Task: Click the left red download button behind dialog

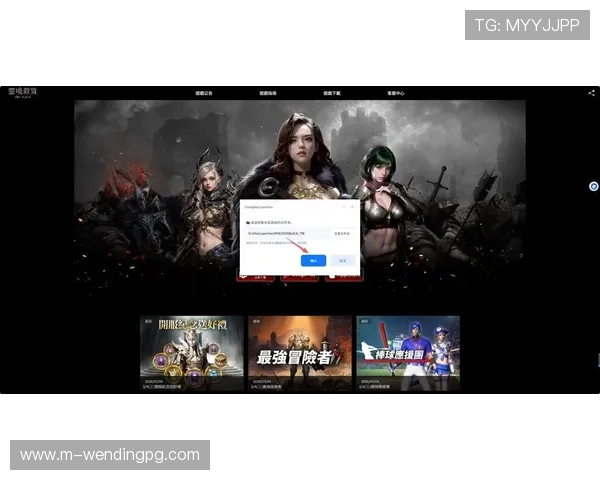Action: point(258,275)
